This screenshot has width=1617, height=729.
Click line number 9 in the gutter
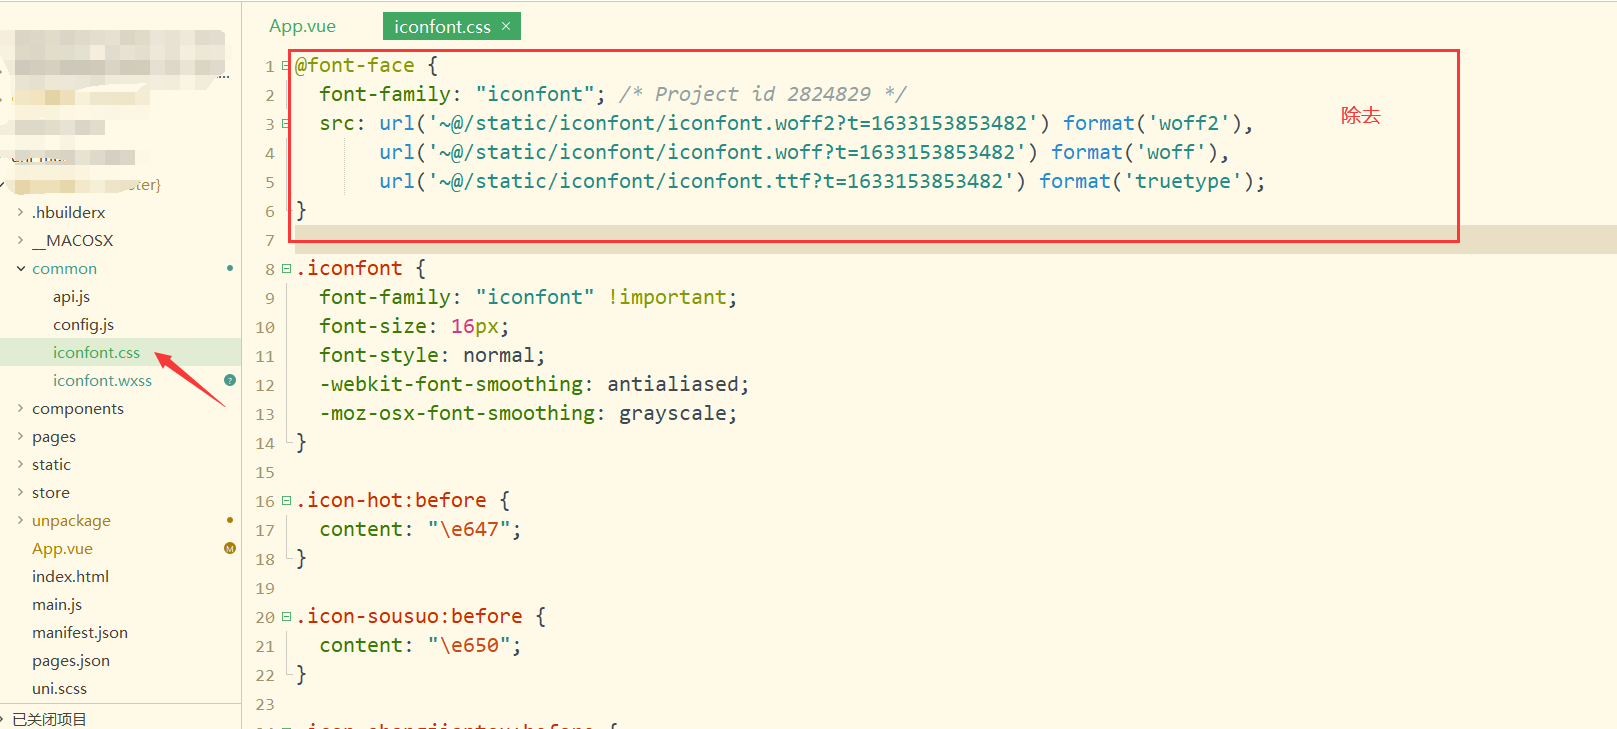[x=269, y=298]
